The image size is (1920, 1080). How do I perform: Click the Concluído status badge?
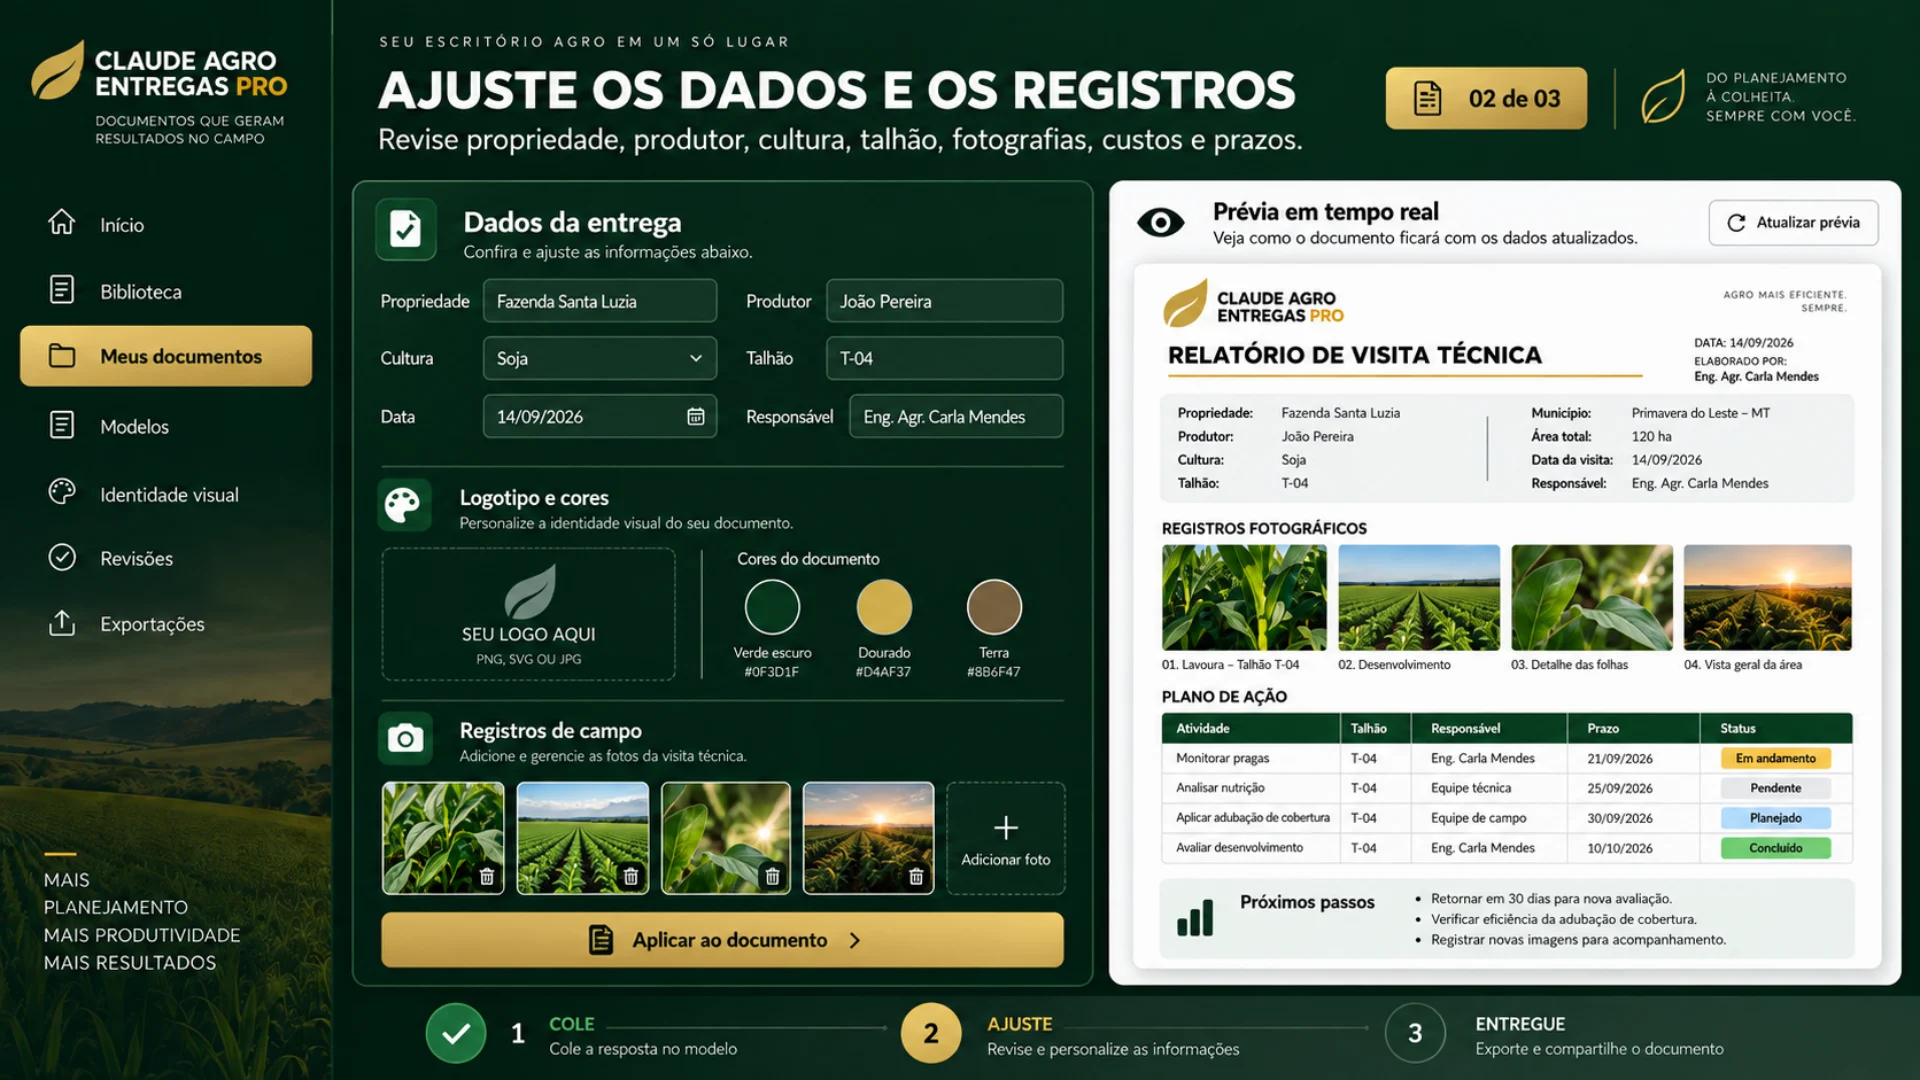click(x=1775, y=848)
